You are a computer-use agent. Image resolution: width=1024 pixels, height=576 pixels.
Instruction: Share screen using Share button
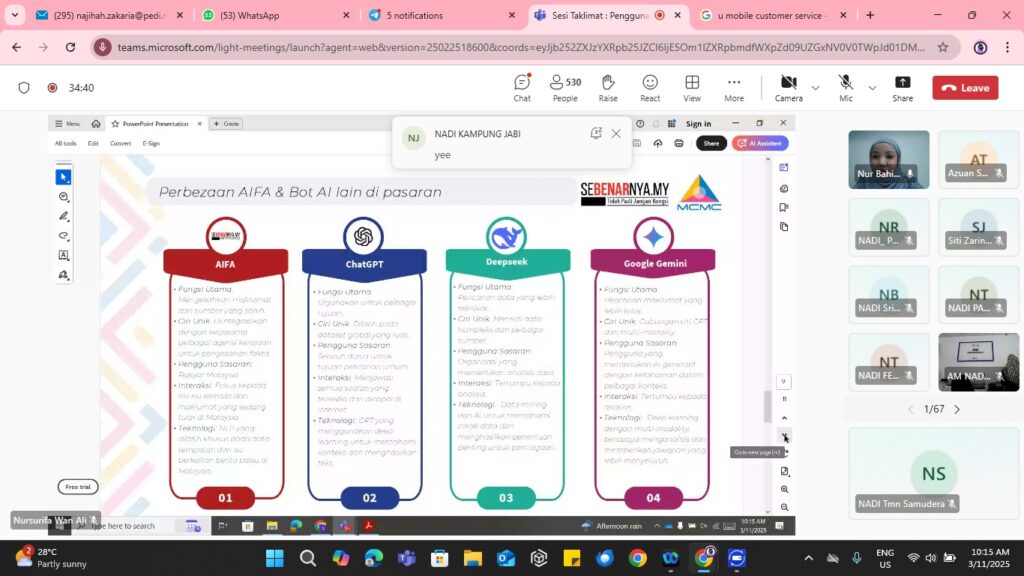click(x=902, y=87)
